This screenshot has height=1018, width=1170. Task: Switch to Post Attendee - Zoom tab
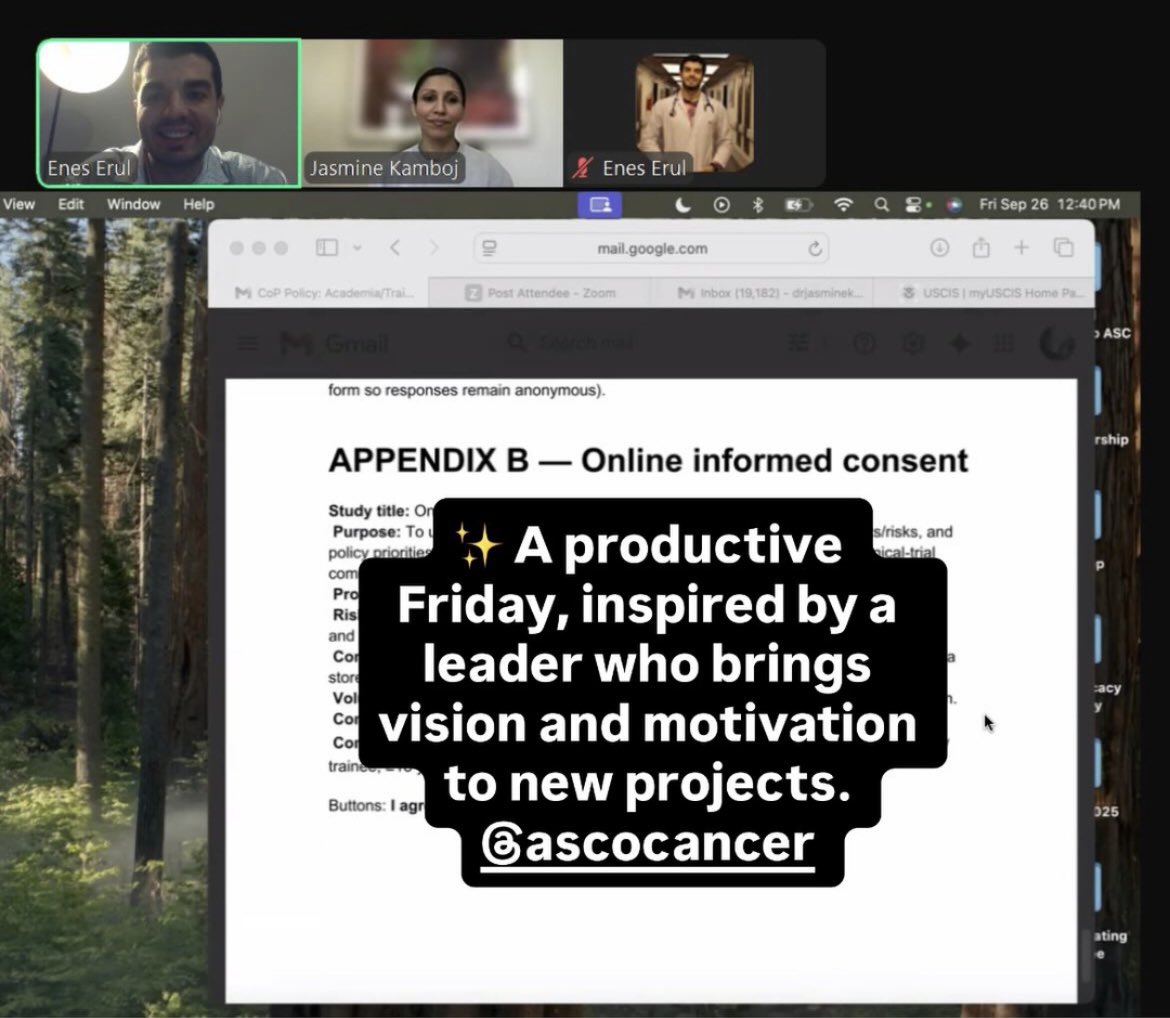point(541,293)
